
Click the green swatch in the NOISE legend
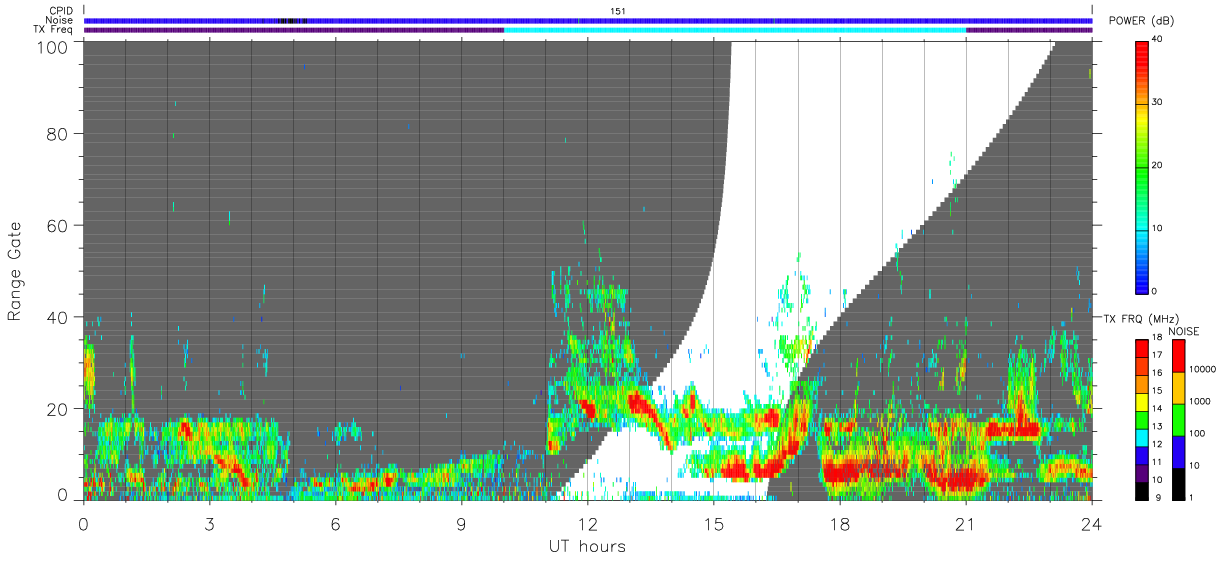click(x=1178, y=420)
